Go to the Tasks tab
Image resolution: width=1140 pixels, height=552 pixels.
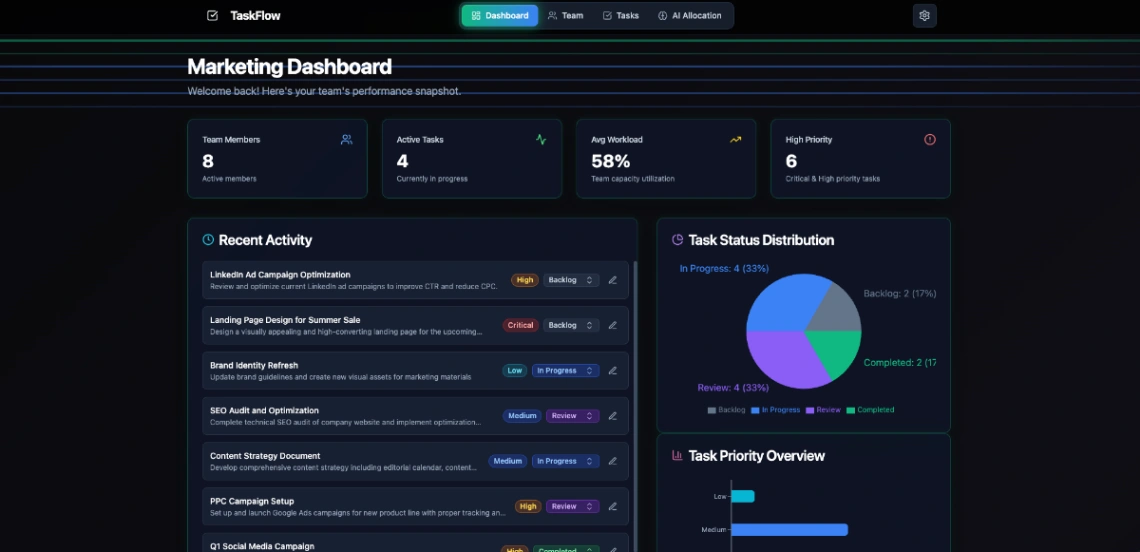coord(620,16)
